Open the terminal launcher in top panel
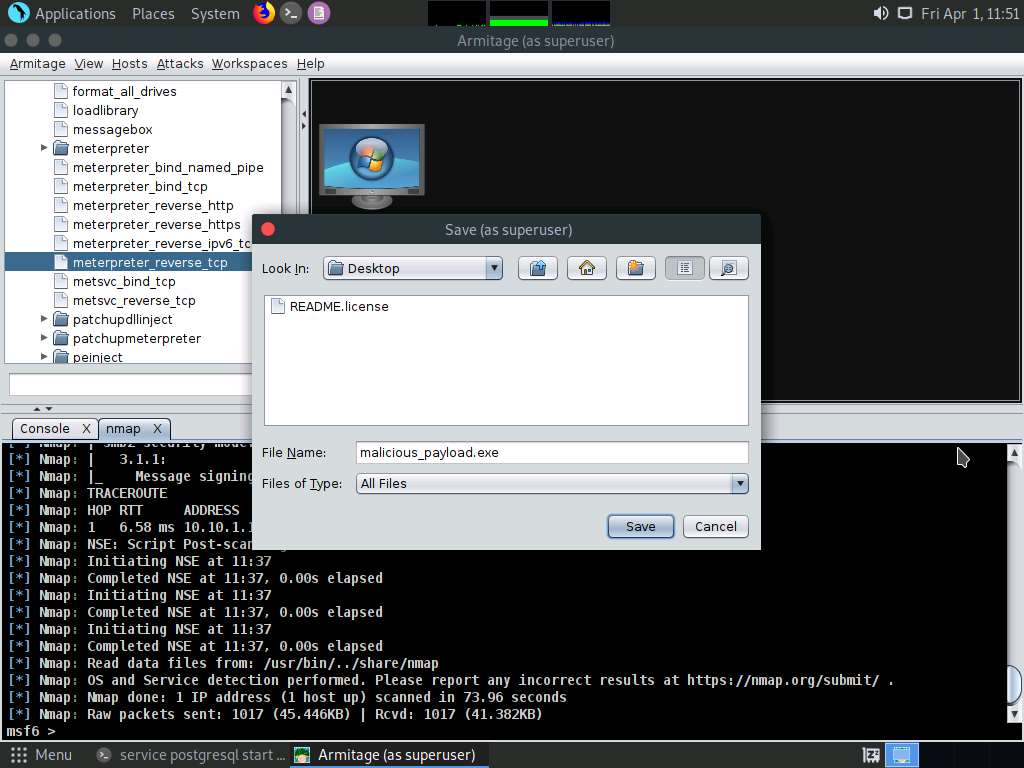 click(x=291, y=13)
